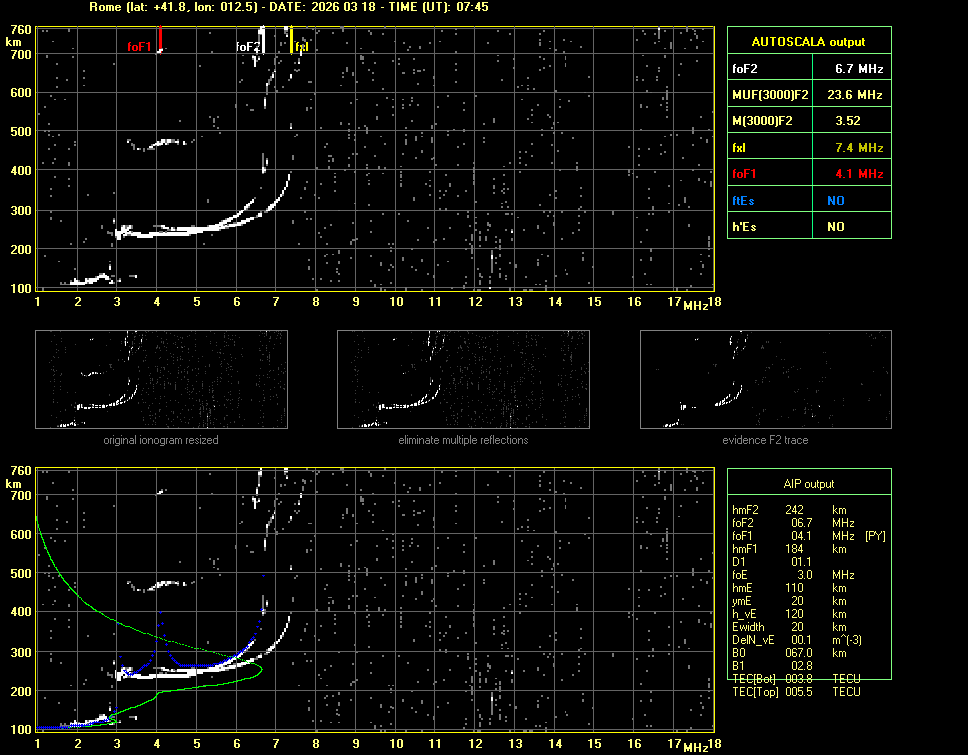Click the white foF2 marker on top ionogram
Image resolution: width=968 pixels, height=755 pixels.
[x=261, y=42]
